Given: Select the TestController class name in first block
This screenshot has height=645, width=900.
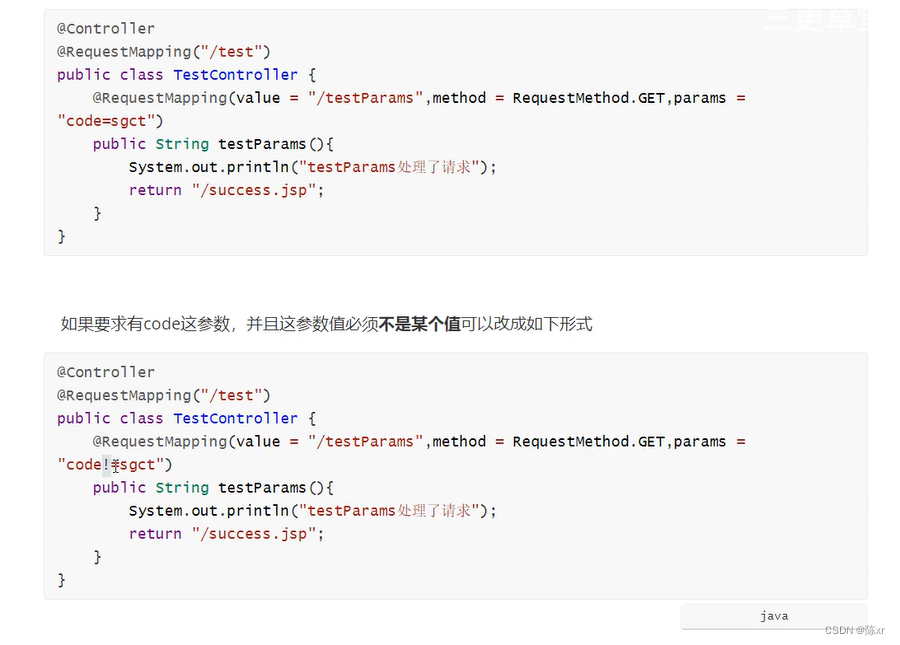Looking at the screenshot, I should [235, 74].
